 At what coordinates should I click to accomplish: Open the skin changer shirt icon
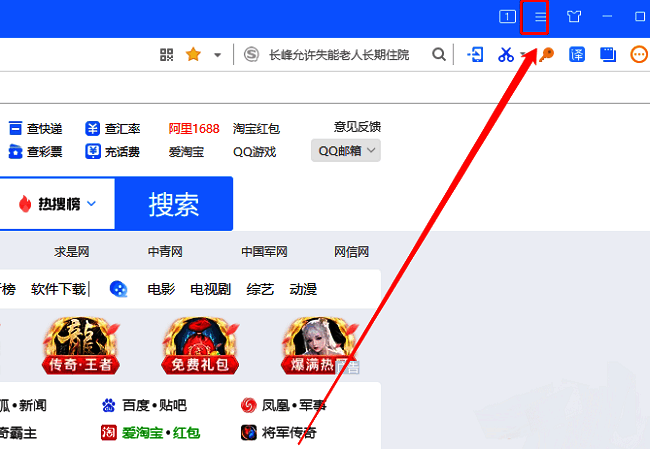[574, 17]
